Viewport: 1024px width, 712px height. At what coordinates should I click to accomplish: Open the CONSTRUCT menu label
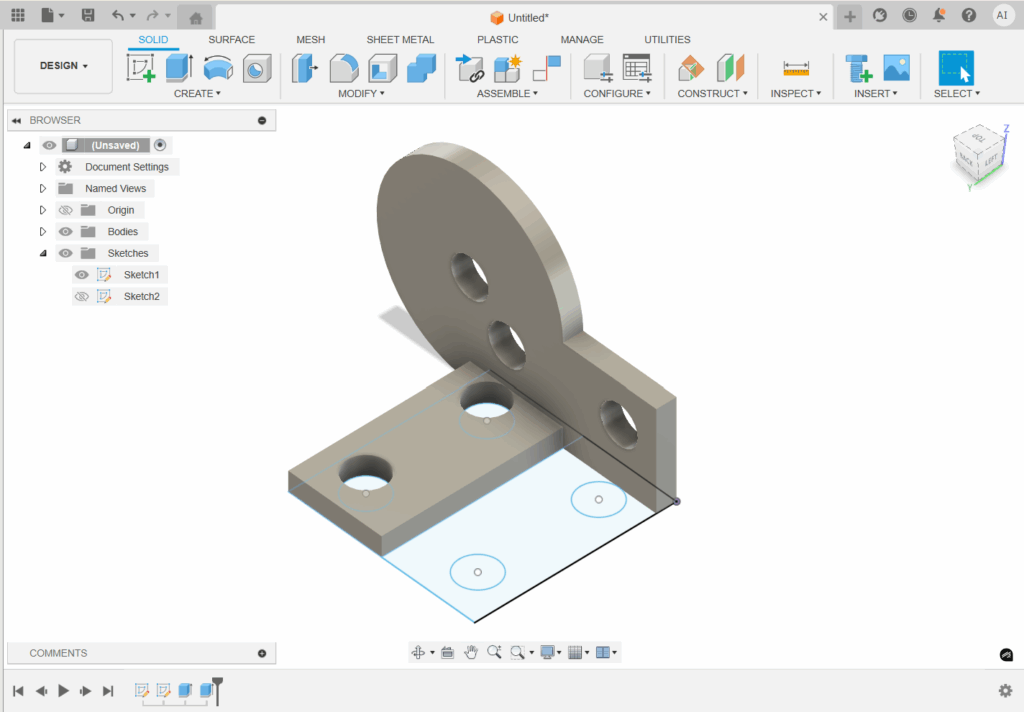coord(712,94)
